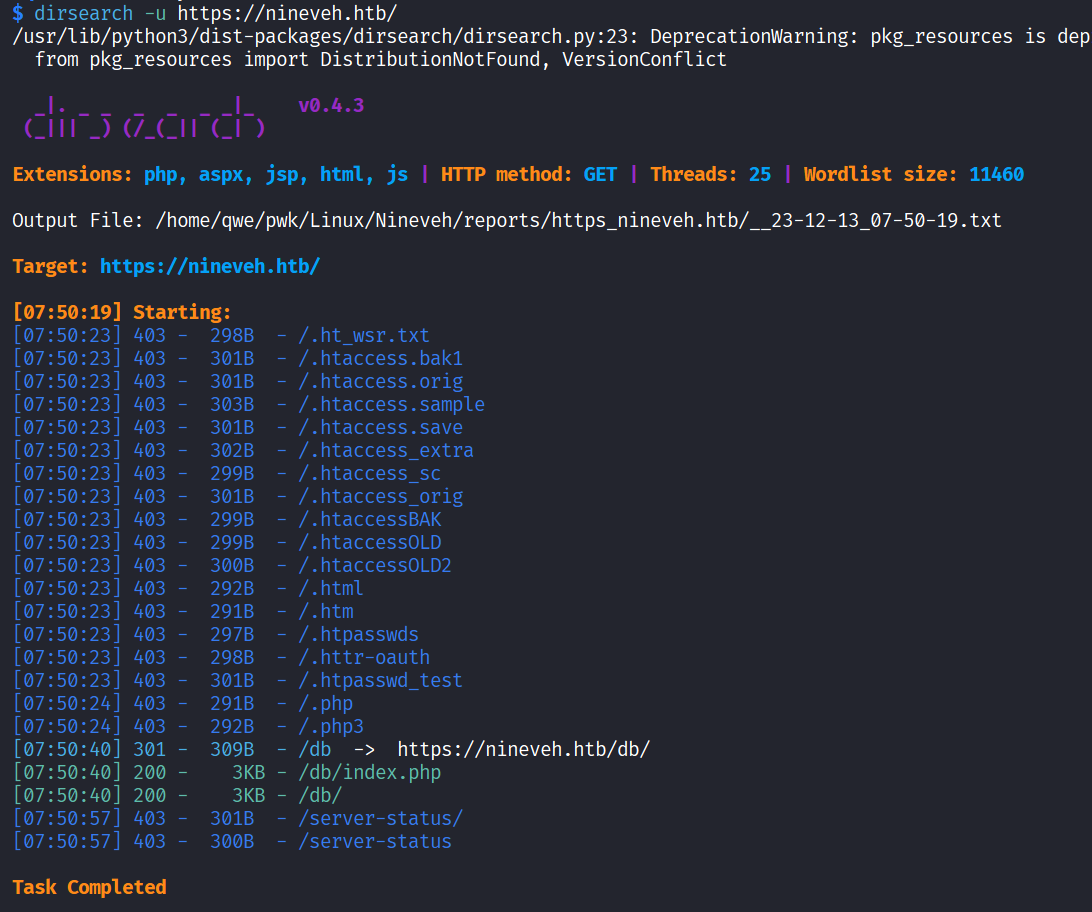Image resolution: width=1092 pixels, height=912 pixels.
Task: Click the Threads value 25
Action: [x=760, y=174]
